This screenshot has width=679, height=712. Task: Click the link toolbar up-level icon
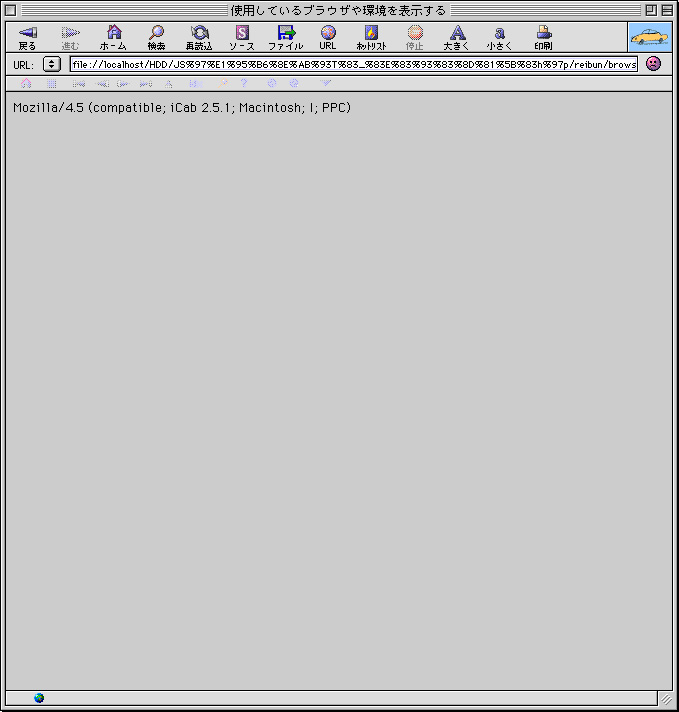(169, 84)
